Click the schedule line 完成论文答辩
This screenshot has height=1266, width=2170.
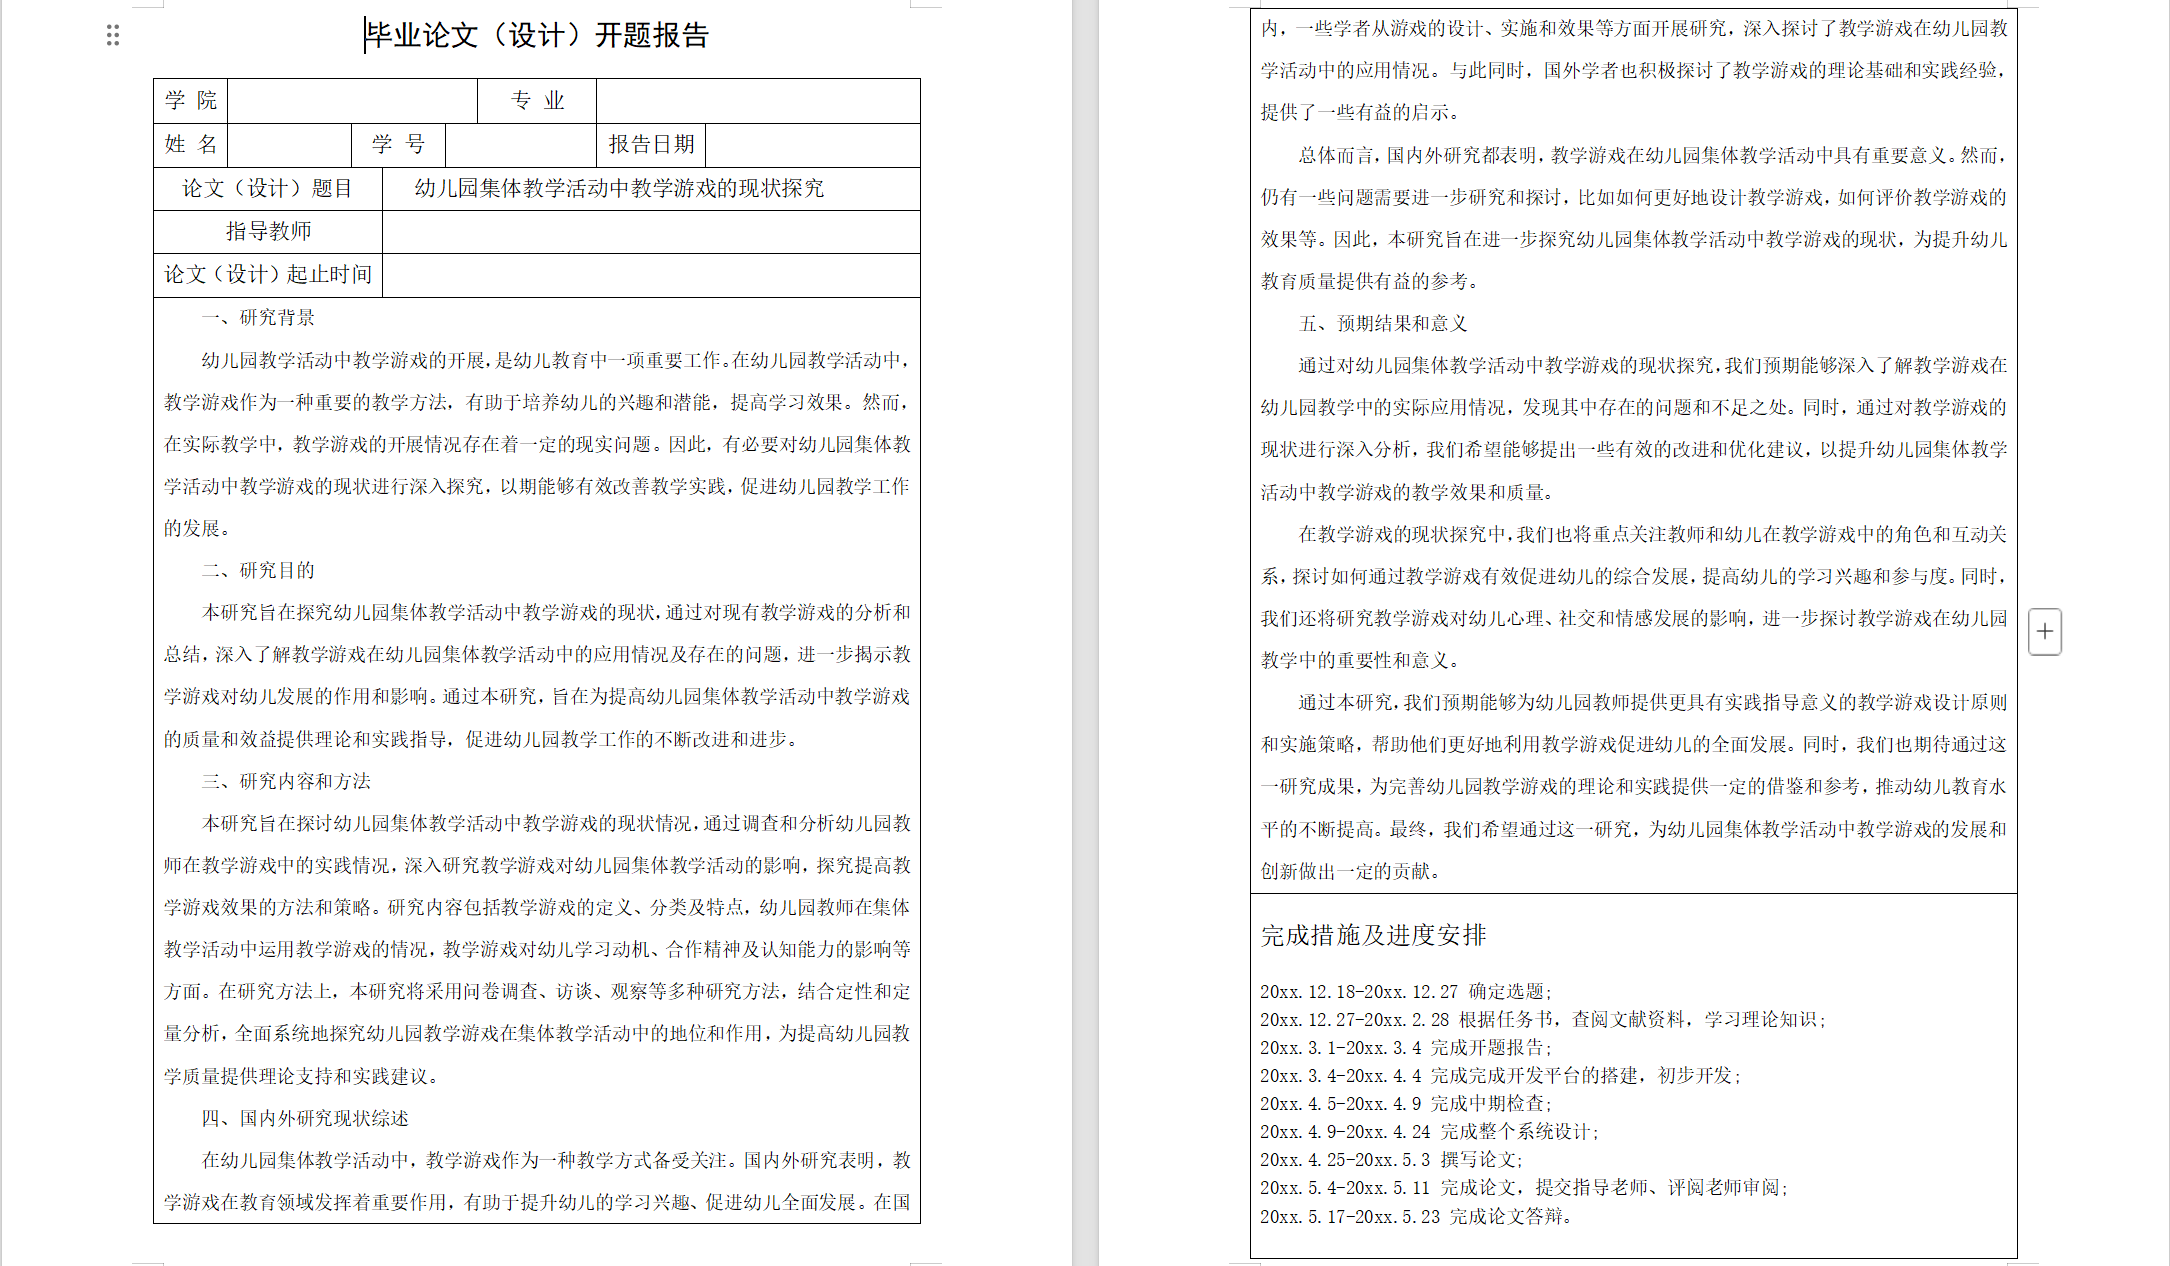(x=1415, y=1217)
